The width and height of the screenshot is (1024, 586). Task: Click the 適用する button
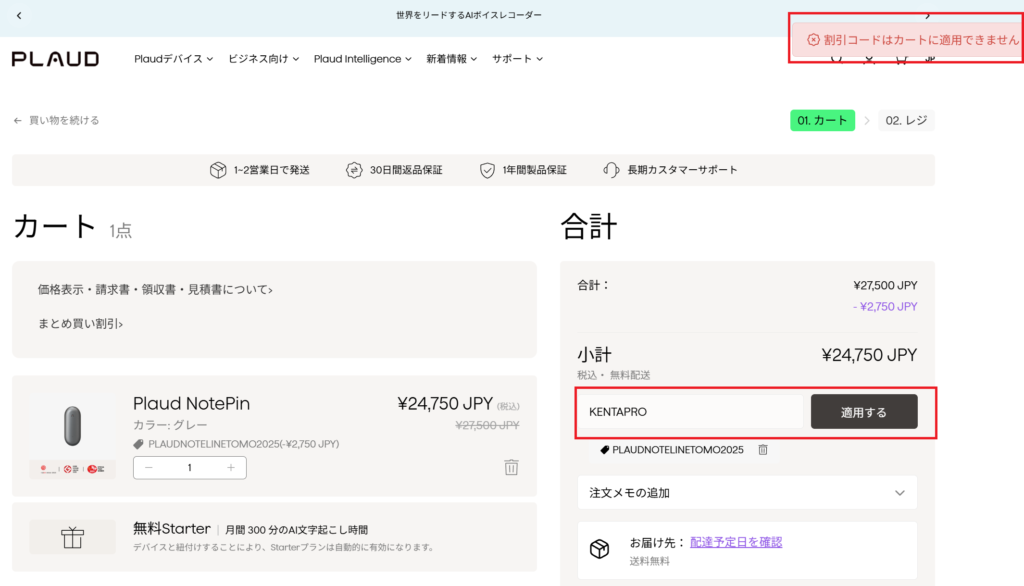click(864, 412)
